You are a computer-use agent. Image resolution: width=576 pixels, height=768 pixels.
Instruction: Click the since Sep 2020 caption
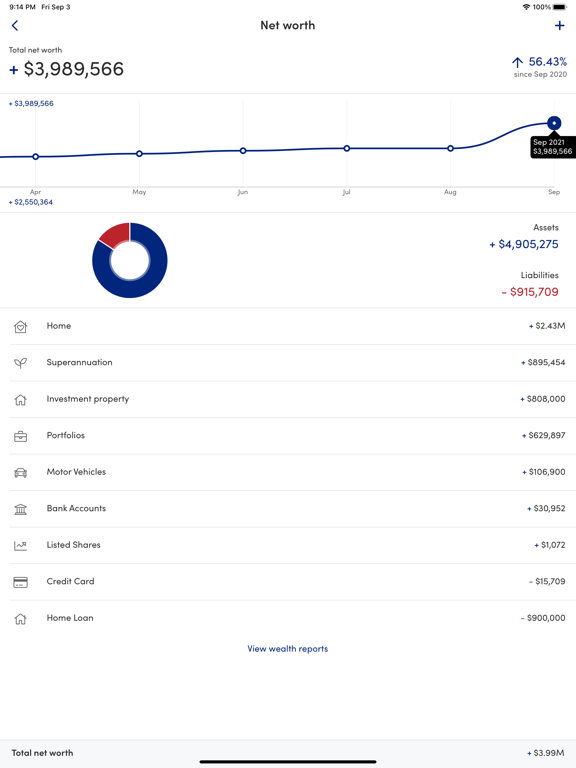coord(540,74)
